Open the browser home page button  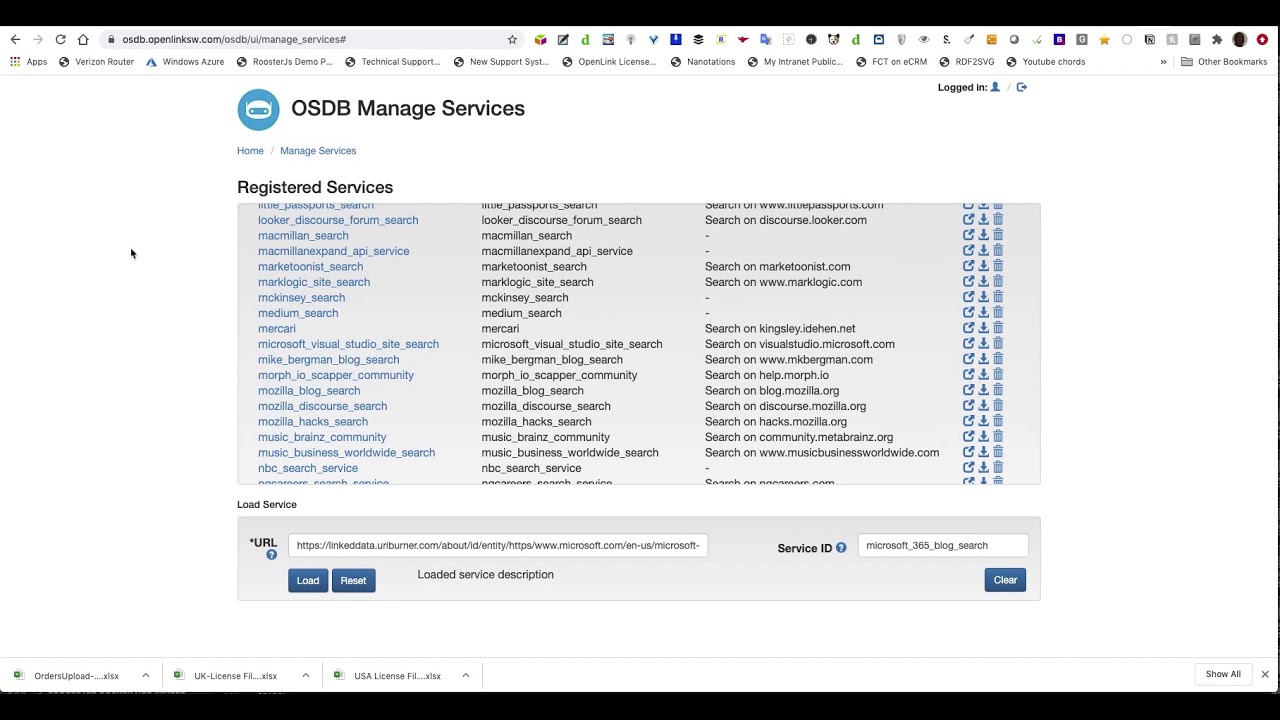pos(83,39)
